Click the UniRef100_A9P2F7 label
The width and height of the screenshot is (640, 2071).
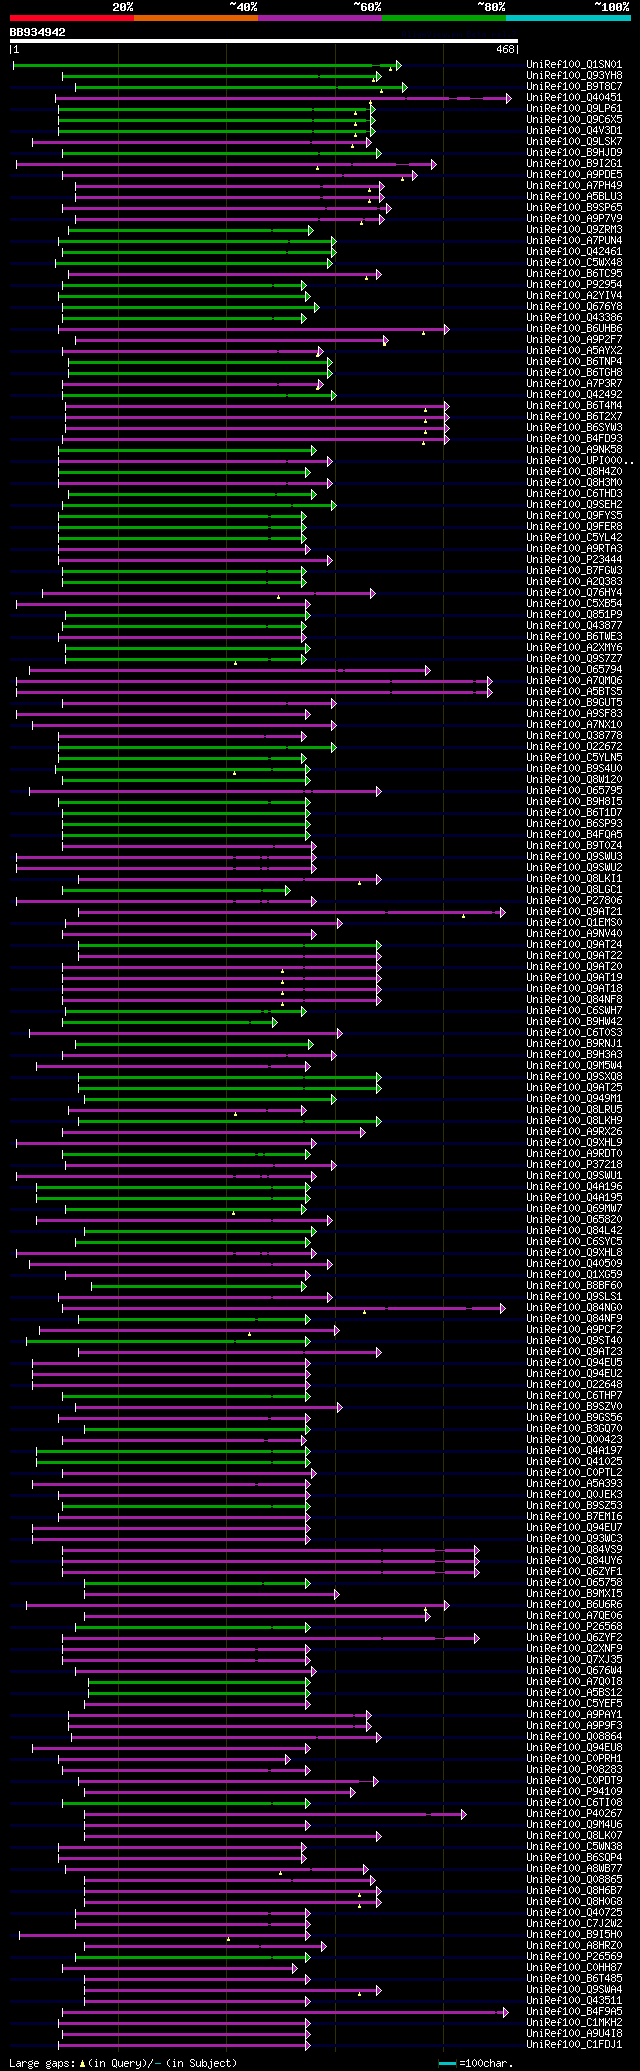[x=574, y=339]
